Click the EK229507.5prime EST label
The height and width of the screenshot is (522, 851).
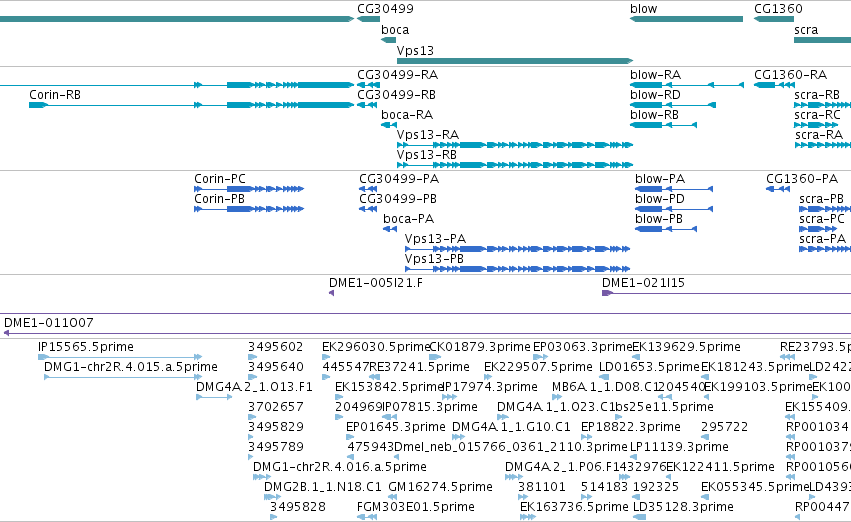tap(538, 367)
